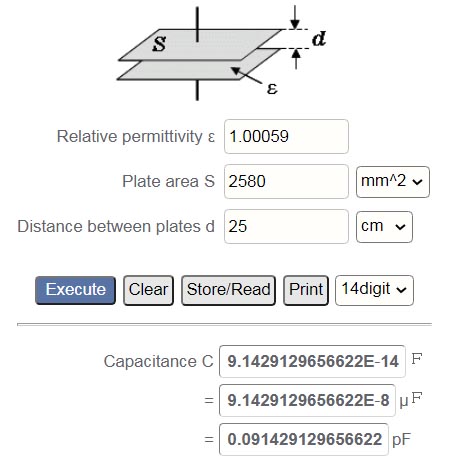Focus the relative permittivity field showing 1.00059
The width and height of the screenshot is (455, 466).
coord(286,136)
